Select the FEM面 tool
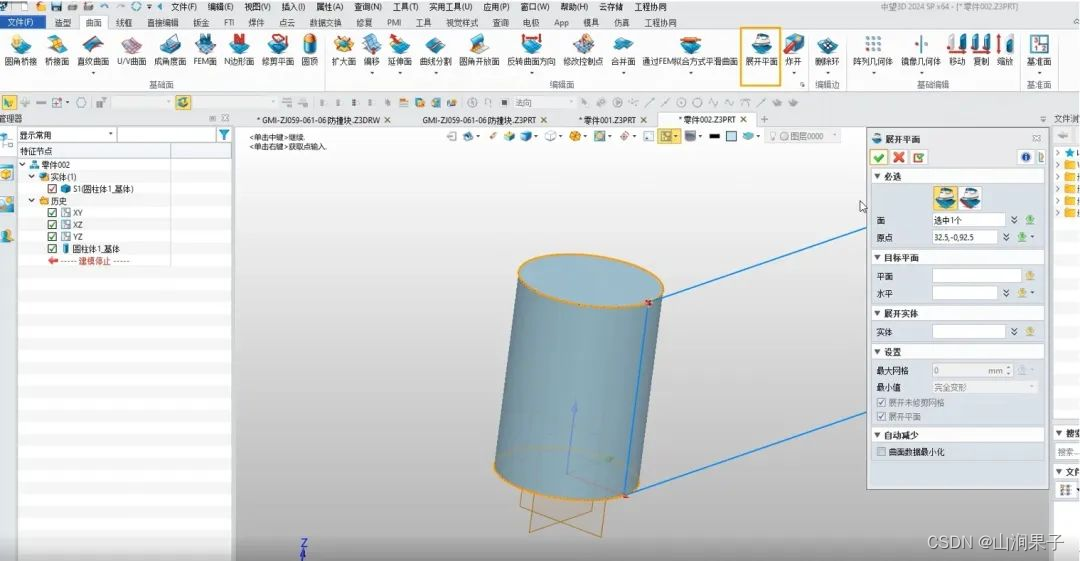The height and width of the screenshot is (561, 1080). (x=205, y=50)
